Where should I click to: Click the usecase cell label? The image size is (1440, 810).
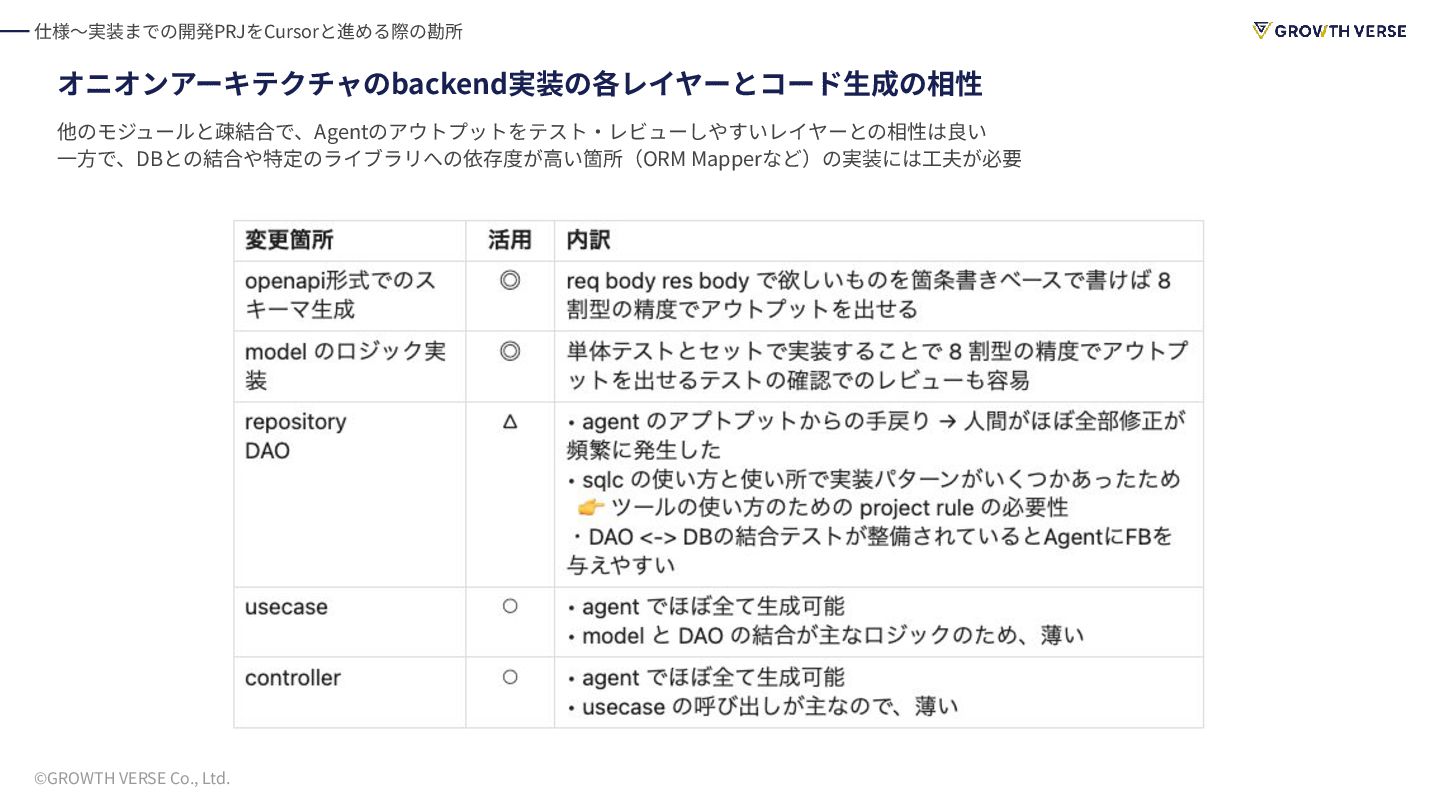tap(286, 607)
